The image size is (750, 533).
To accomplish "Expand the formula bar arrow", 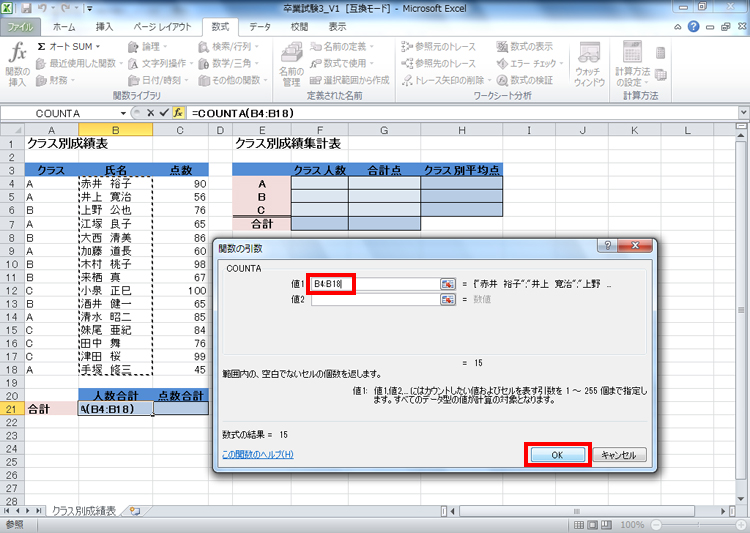I will tap(743, 113).
